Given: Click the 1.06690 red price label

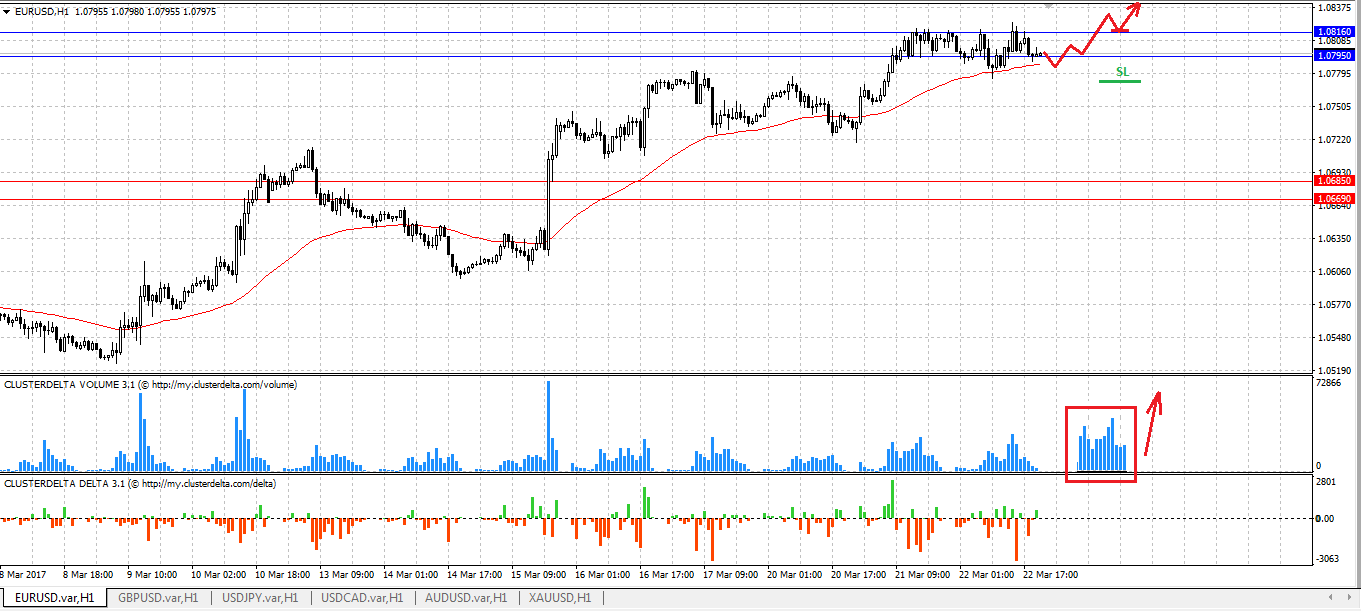Looking at the screenshot, I should point(1336,200).
